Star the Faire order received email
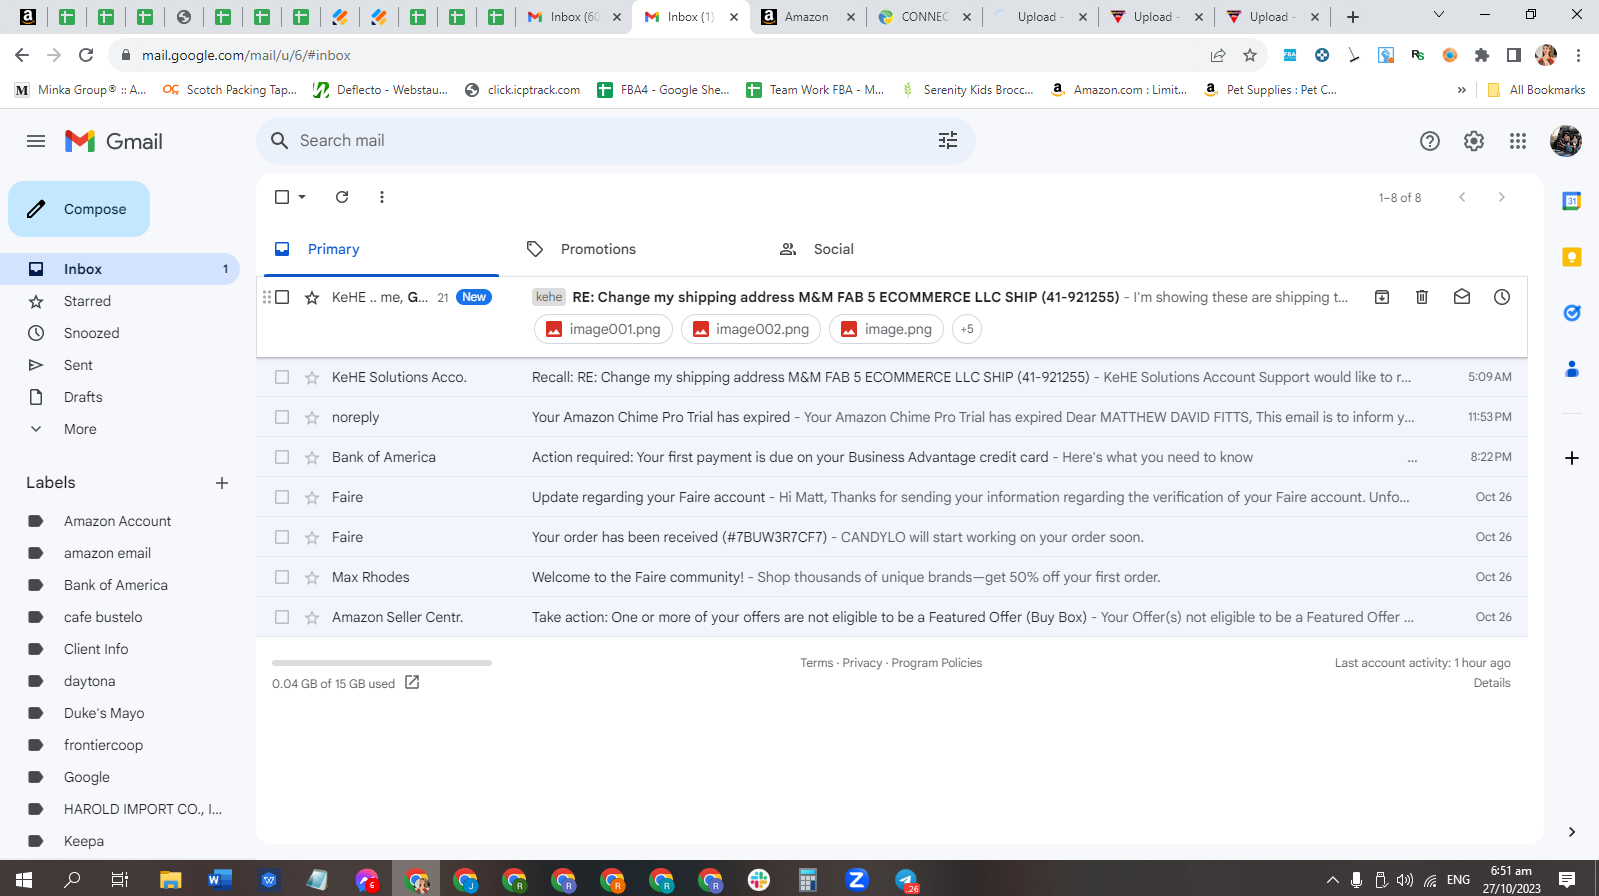The height and width of the screenshot is (896, 1599). click(x=312, y=537)
